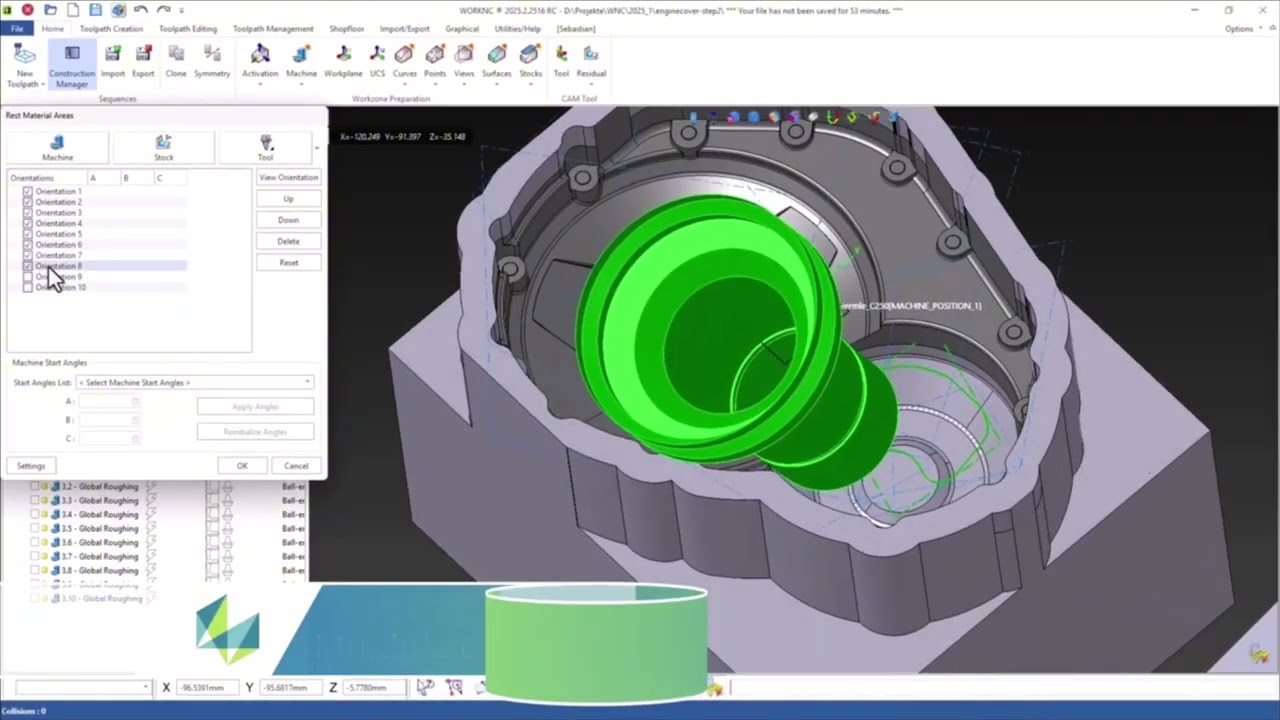Switch to the Toolpath Creation tab

point(111,29)
